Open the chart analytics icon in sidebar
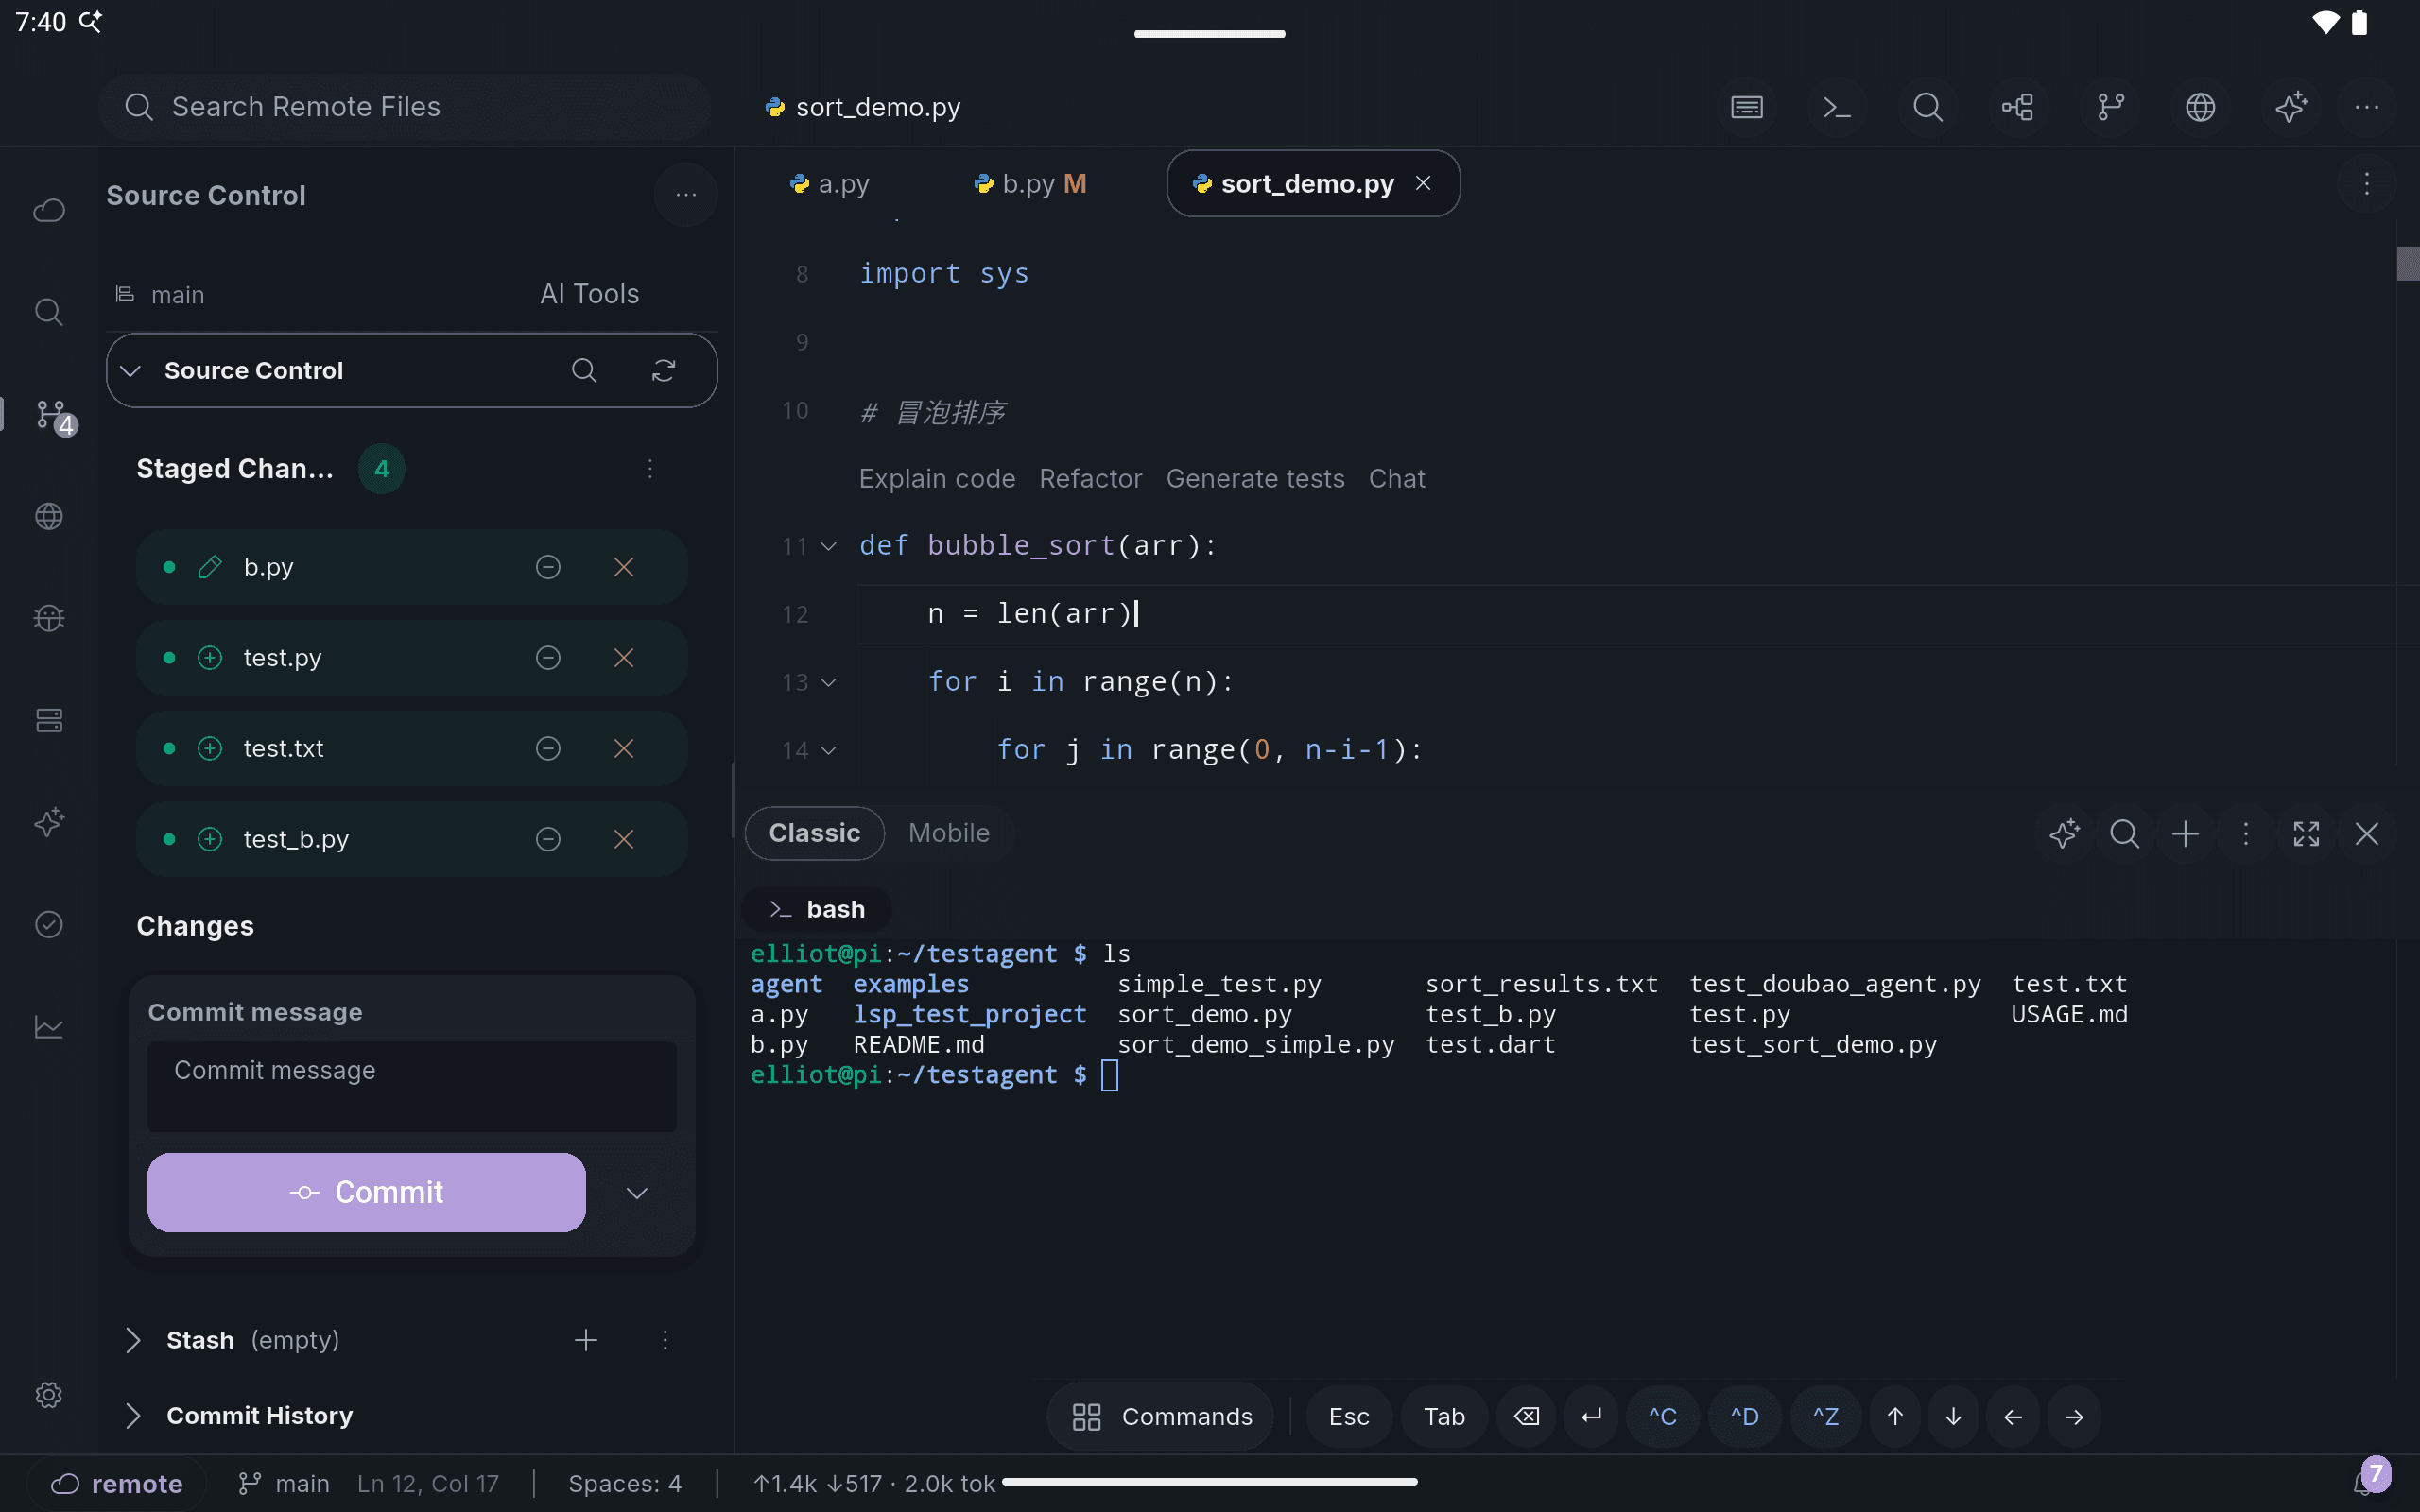The height and width of the screenshot is (1512, 2420). tap(49, 1027)
